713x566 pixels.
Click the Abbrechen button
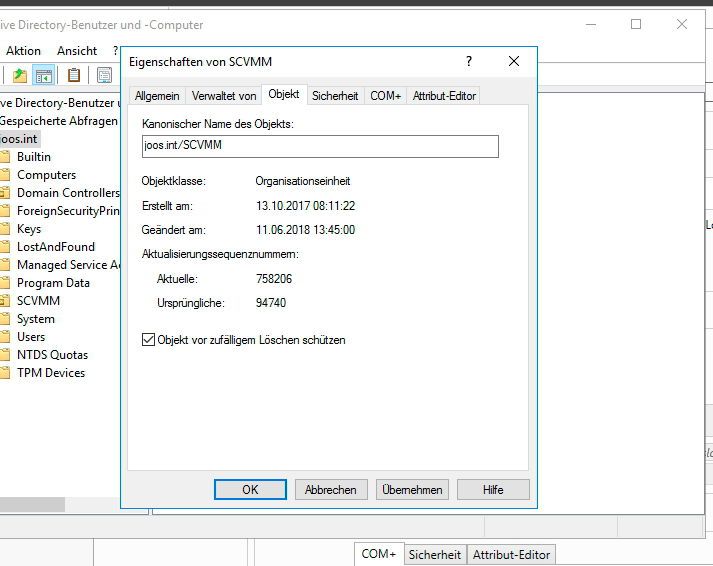331,490
